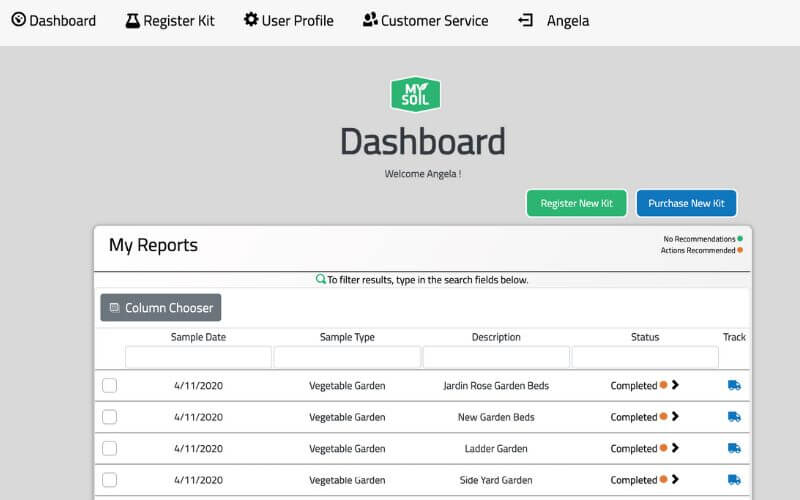Expand the Jardin Rose Garden Beds report chevron
Viewport: 800px width, 500px height.
click(675, 385)
